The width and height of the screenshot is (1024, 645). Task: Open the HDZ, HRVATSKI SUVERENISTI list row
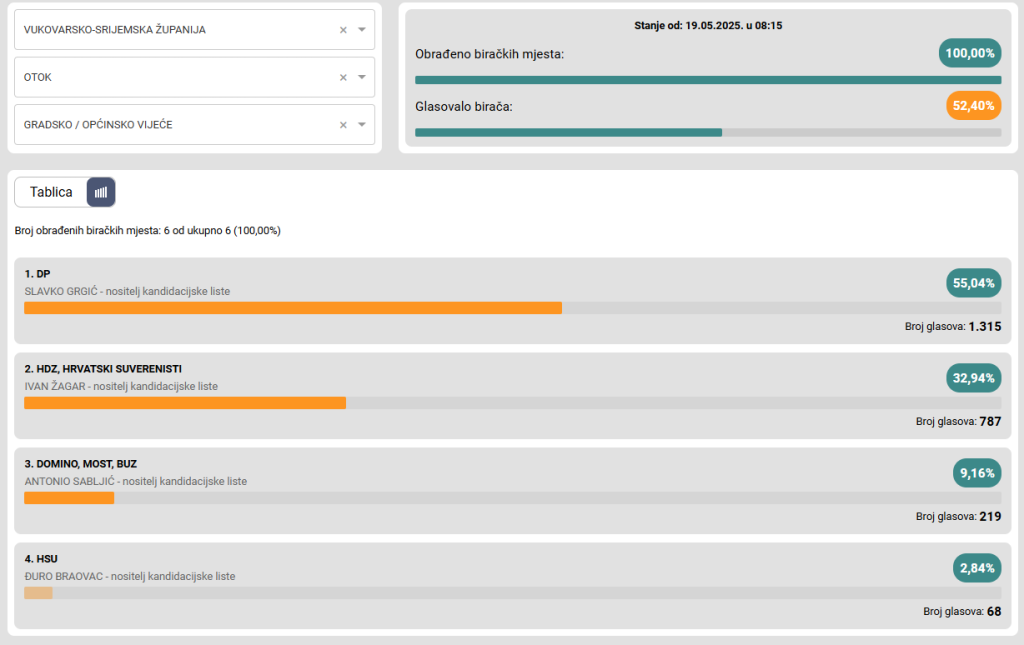point(102,369)
